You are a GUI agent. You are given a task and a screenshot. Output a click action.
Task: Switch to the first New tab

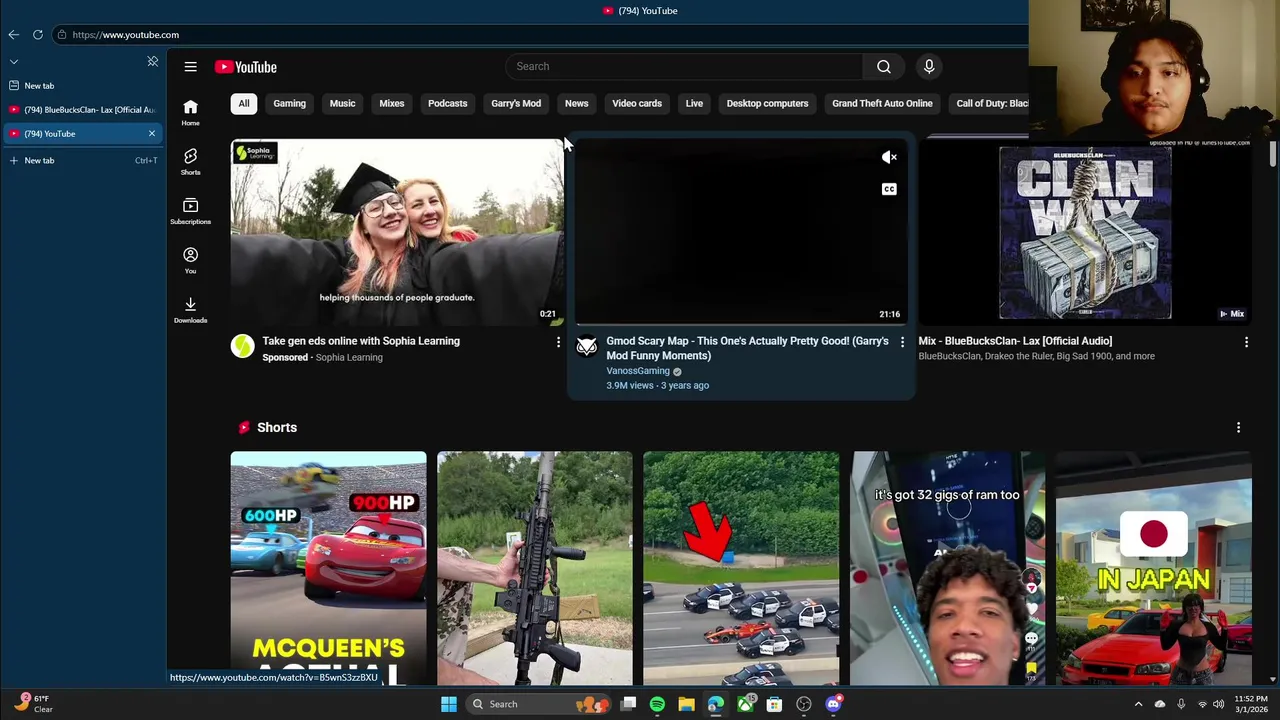click(x=83, y=86)
